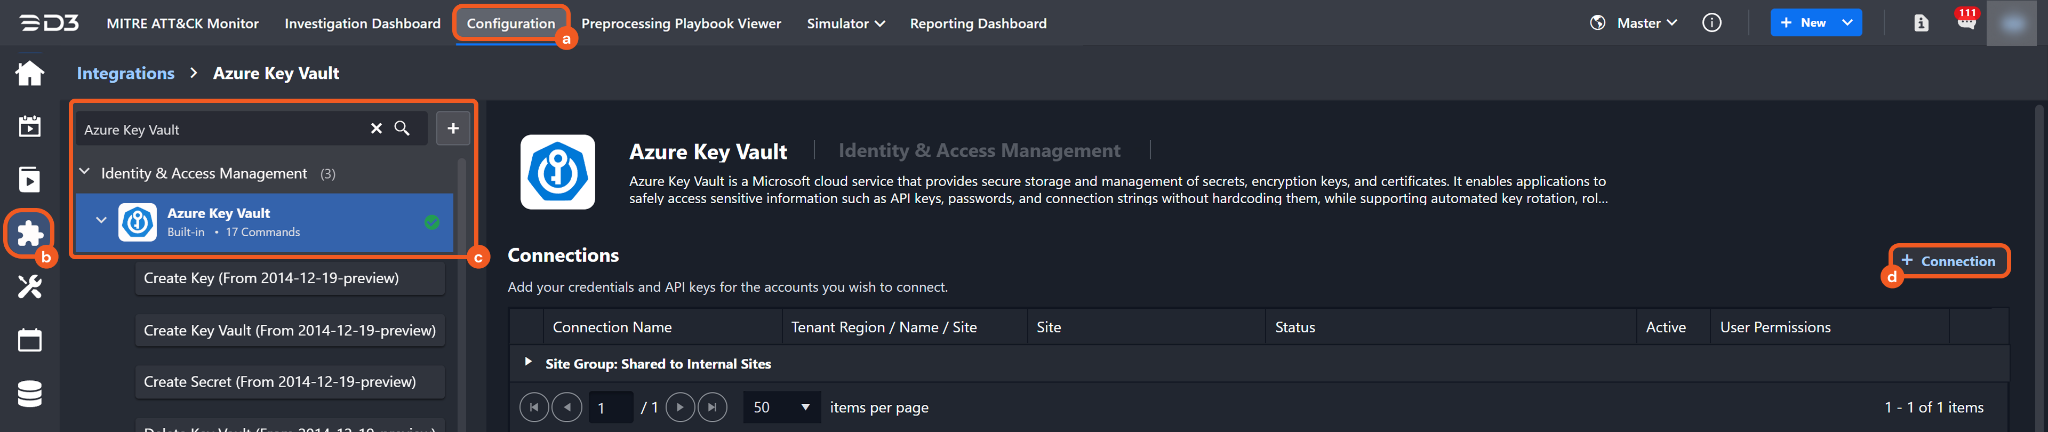Screen dimensions: 2048x432
Task: Click the Home icon in left sidebar
Action: point(30,73)
